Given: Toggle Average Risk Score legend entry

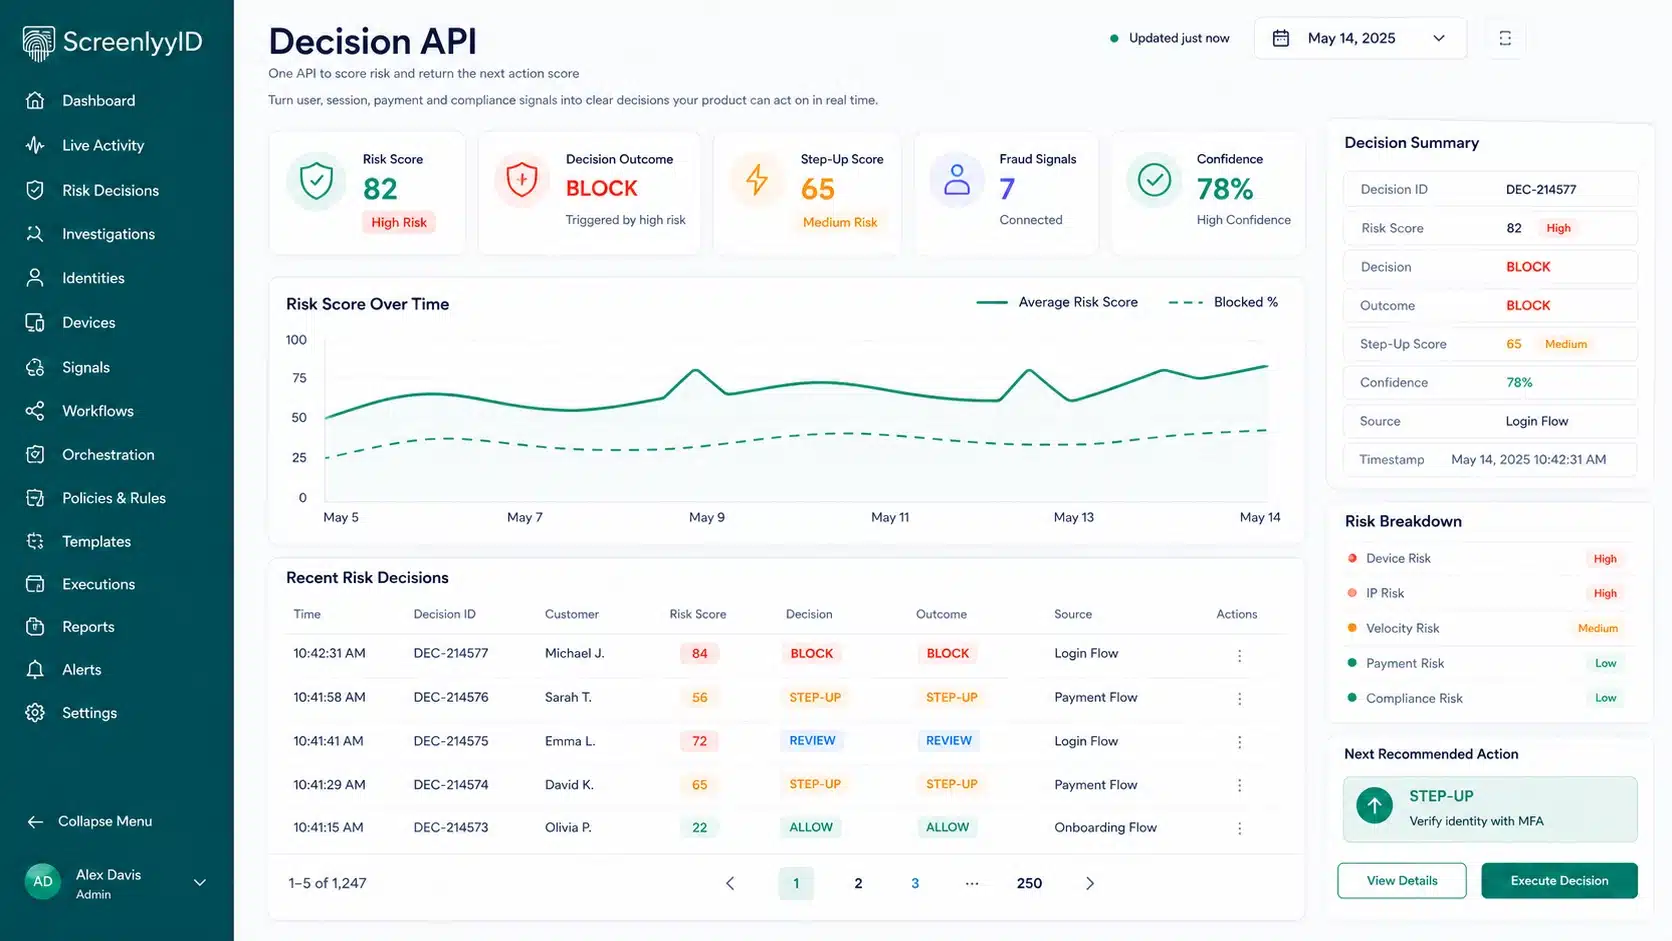Looking at the screenshot, I should pyautogui.click(x=1057, y=302).
